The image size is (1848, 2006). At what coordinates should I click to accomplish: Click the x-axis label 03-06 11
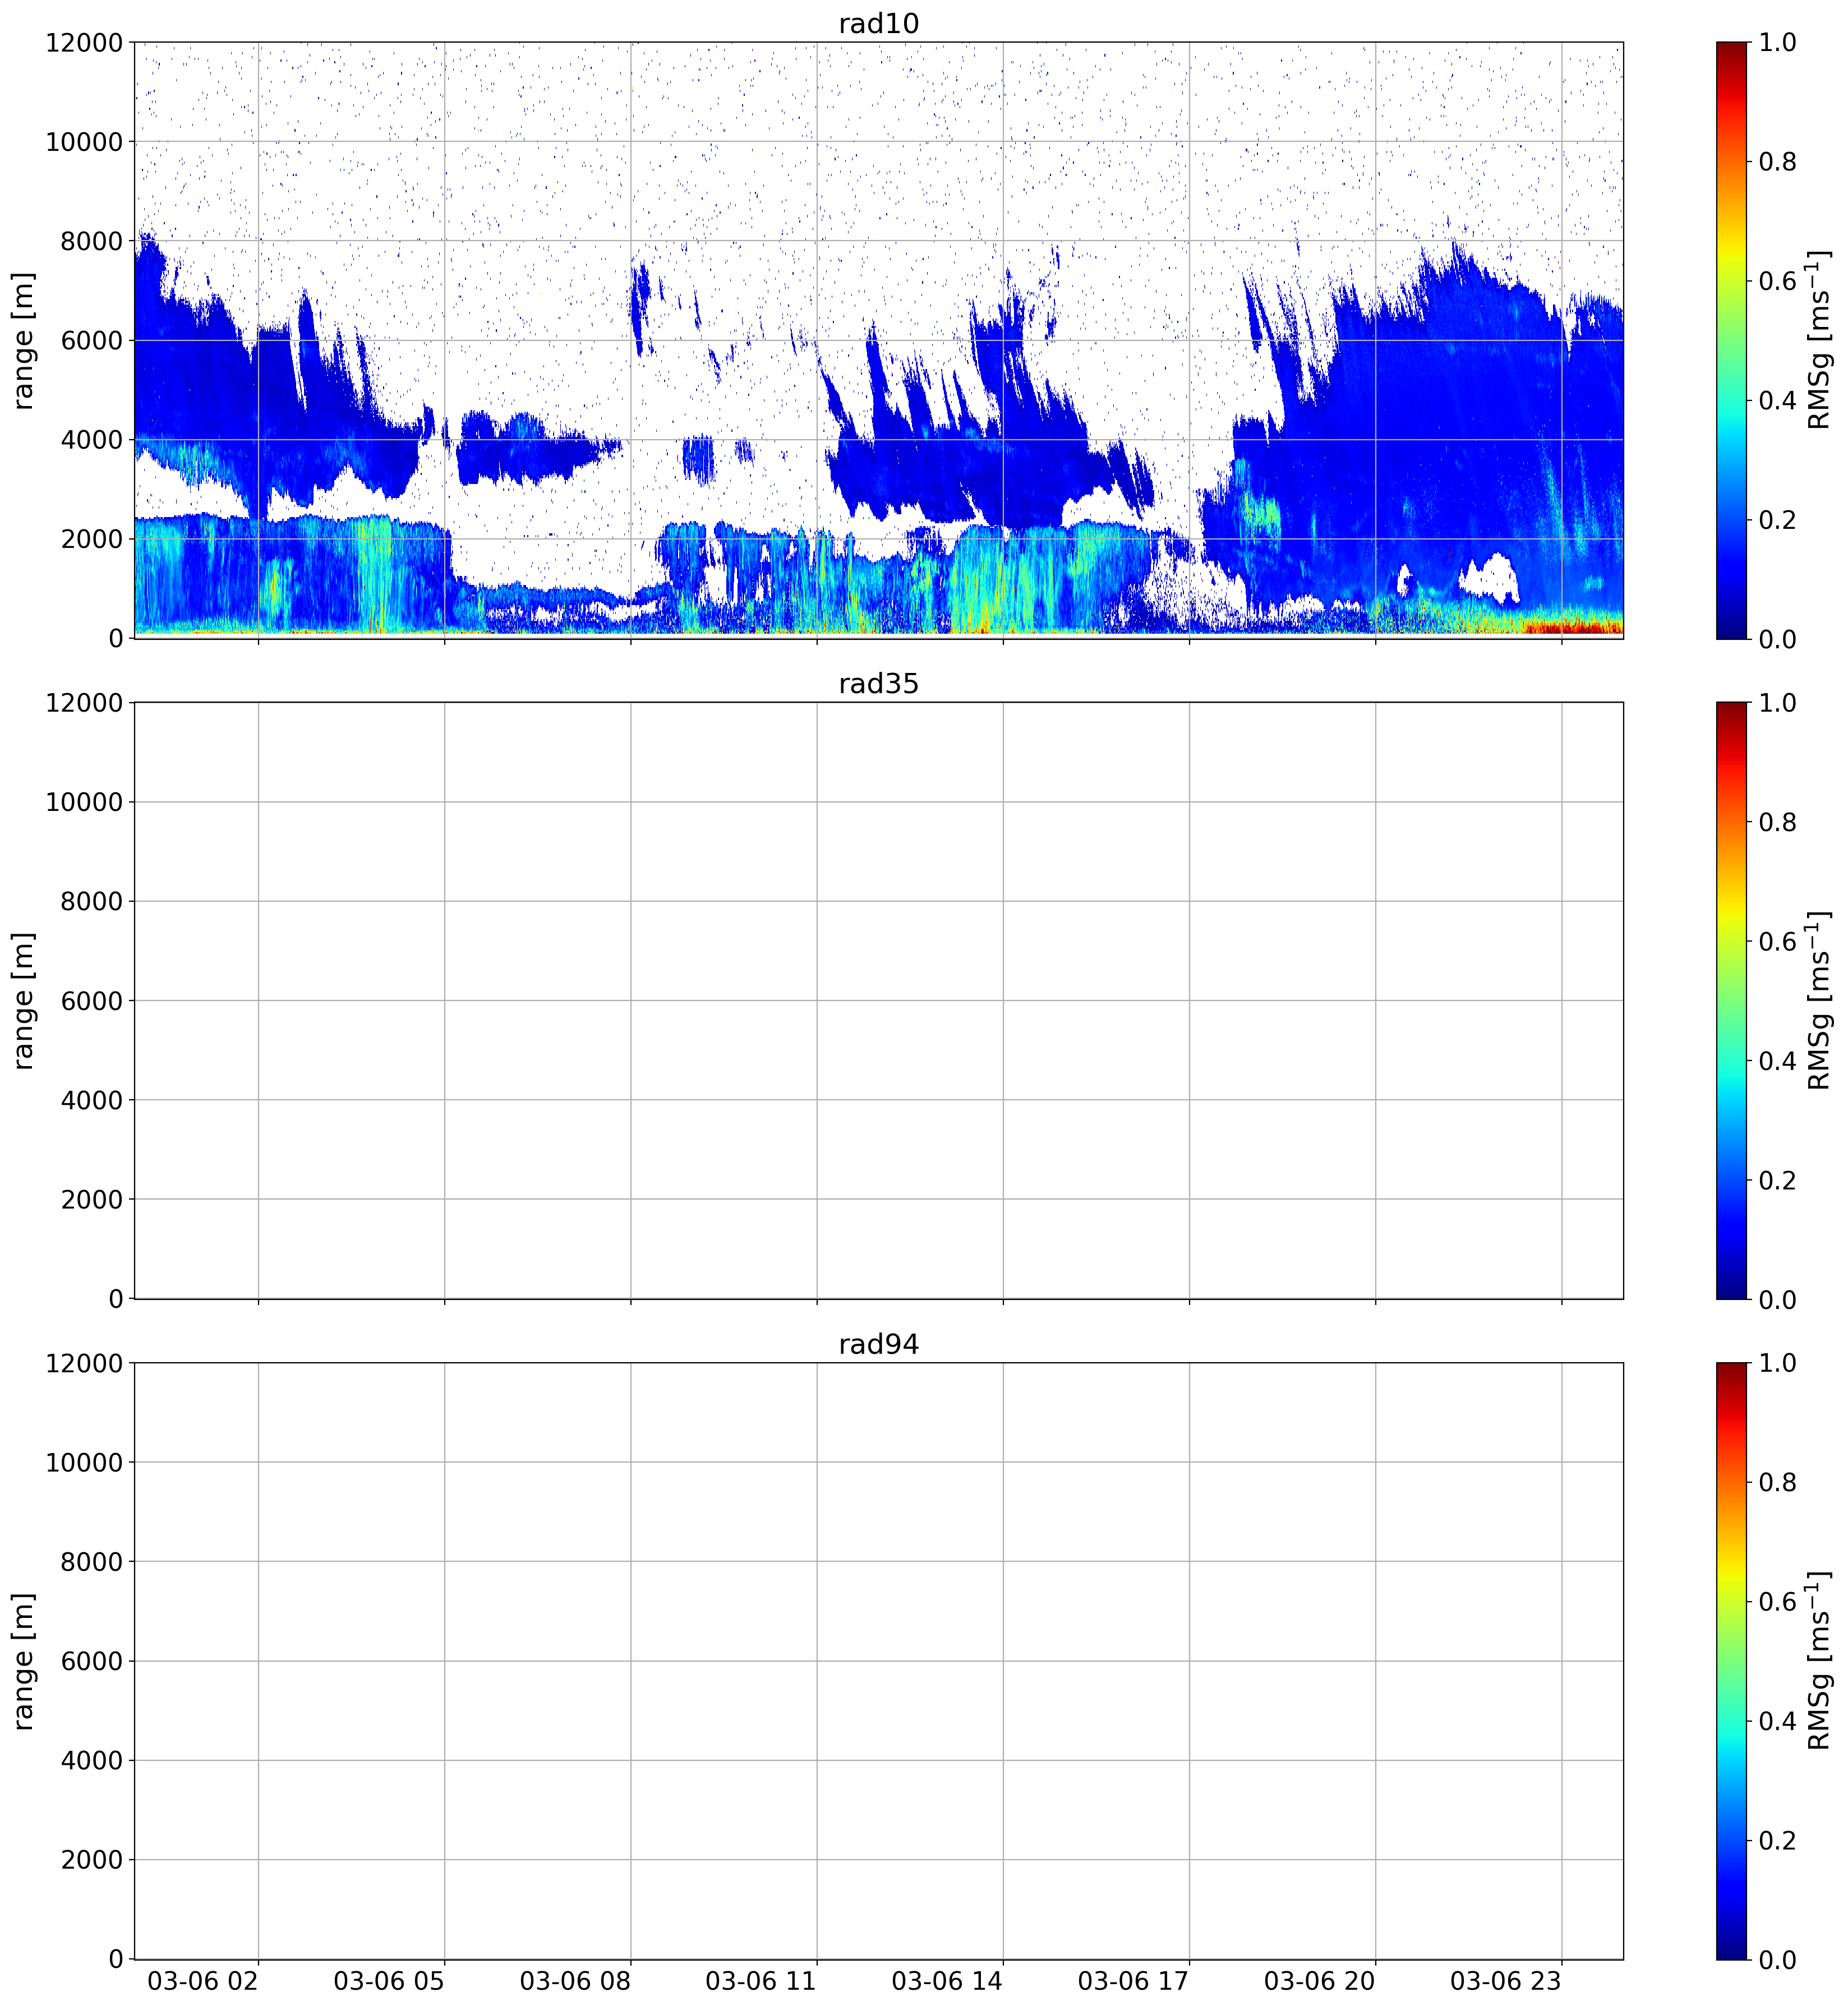761,1981
